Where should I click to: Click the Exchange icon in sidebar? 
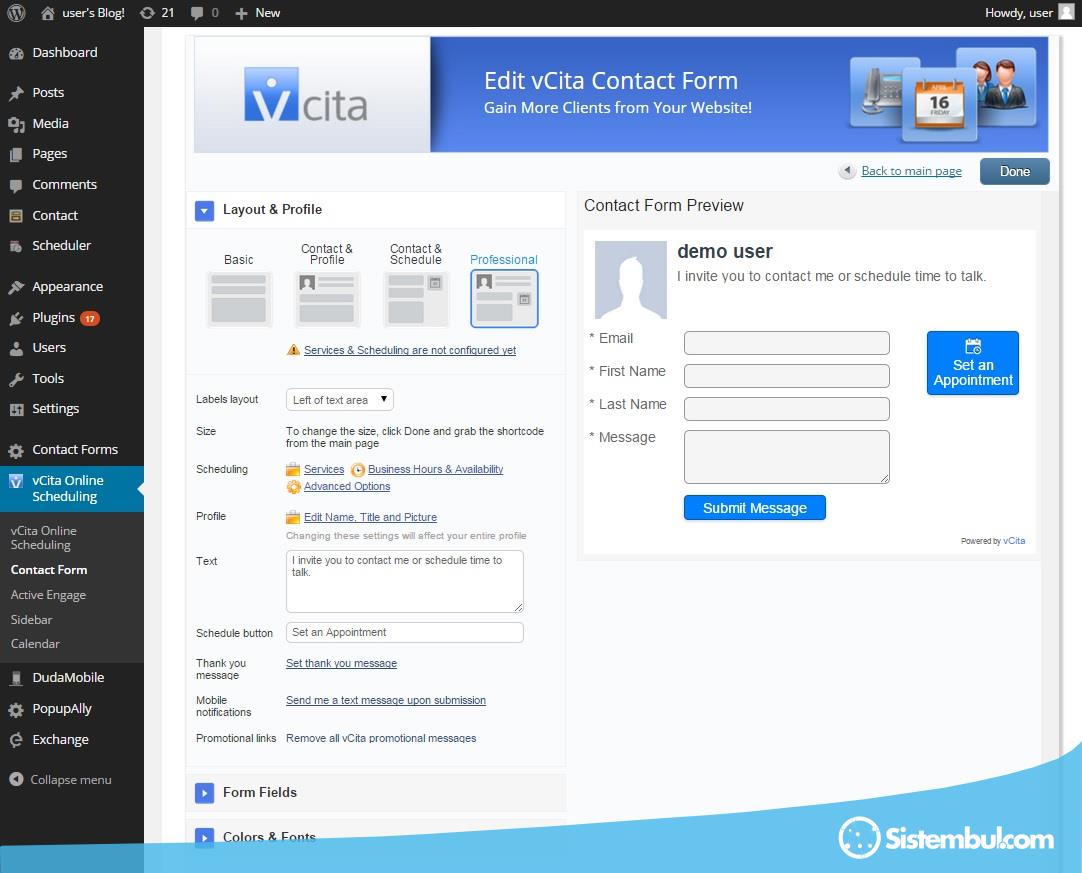17,740
